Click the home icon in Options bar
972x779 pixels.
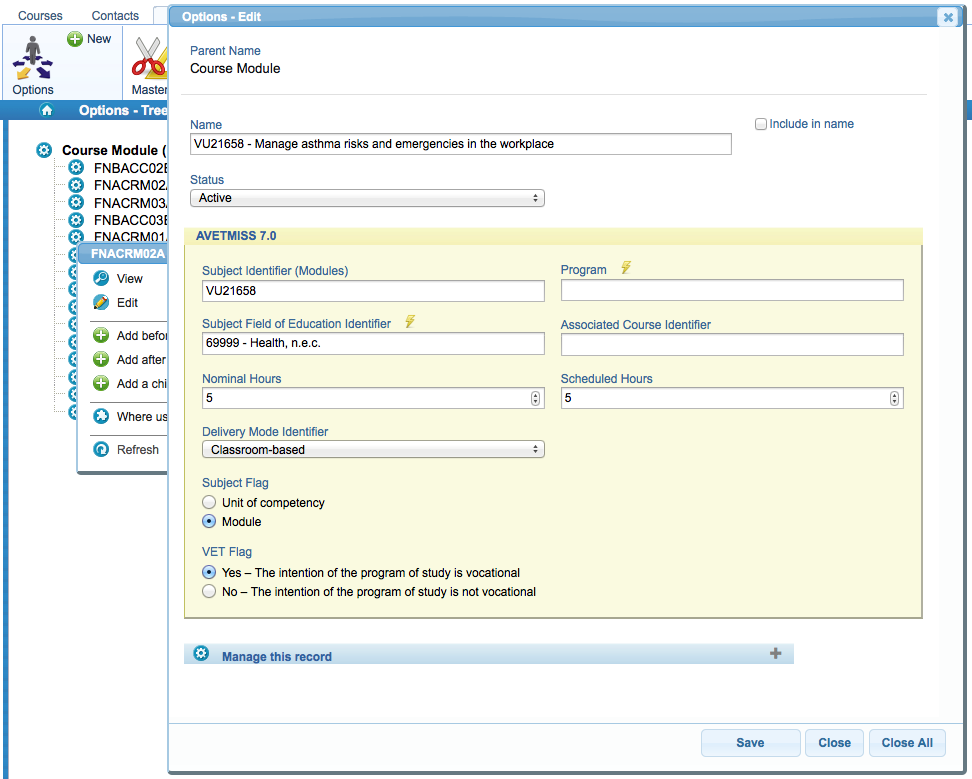(46, 110)
